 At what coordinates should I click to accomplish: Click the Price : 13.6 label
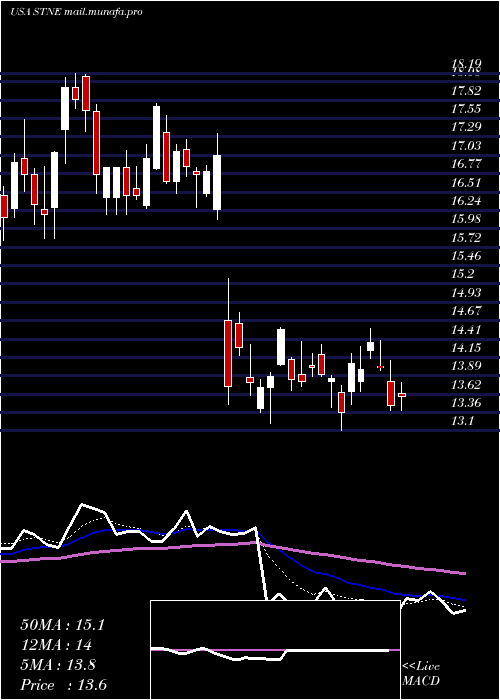click(x=63, y=685)
